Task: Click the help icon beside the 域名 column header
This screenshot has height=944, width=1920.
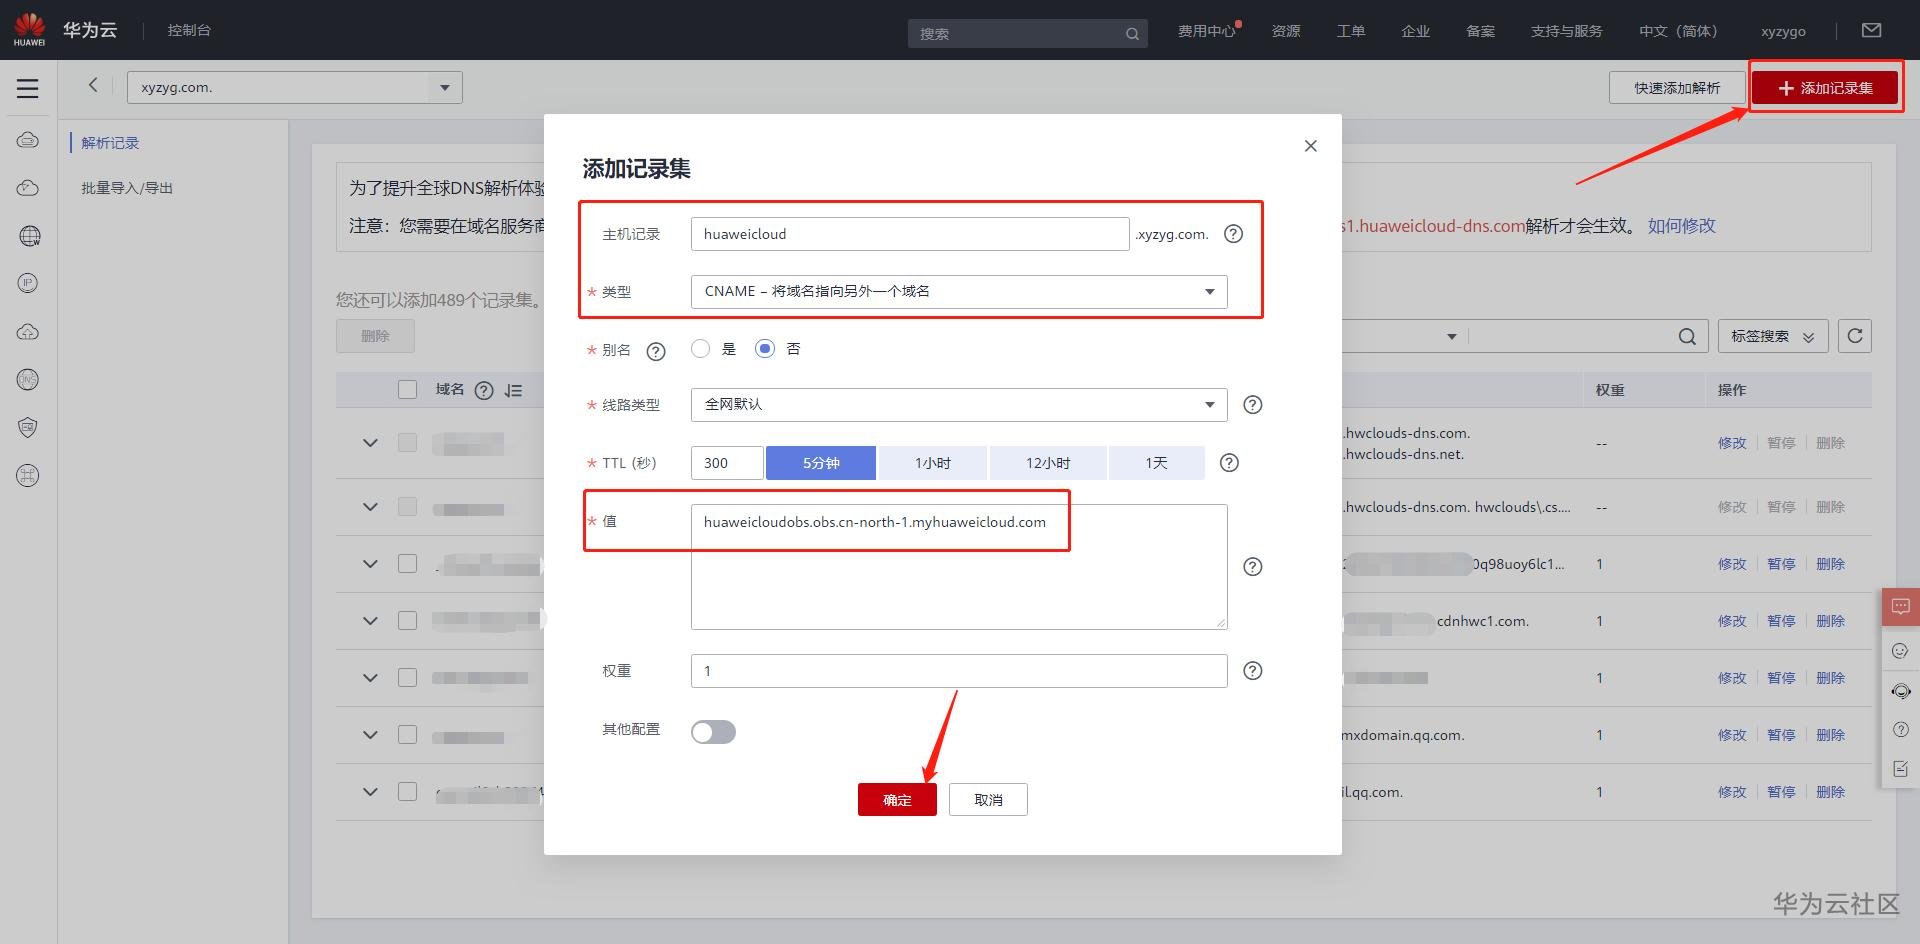Action: [484, 391]
